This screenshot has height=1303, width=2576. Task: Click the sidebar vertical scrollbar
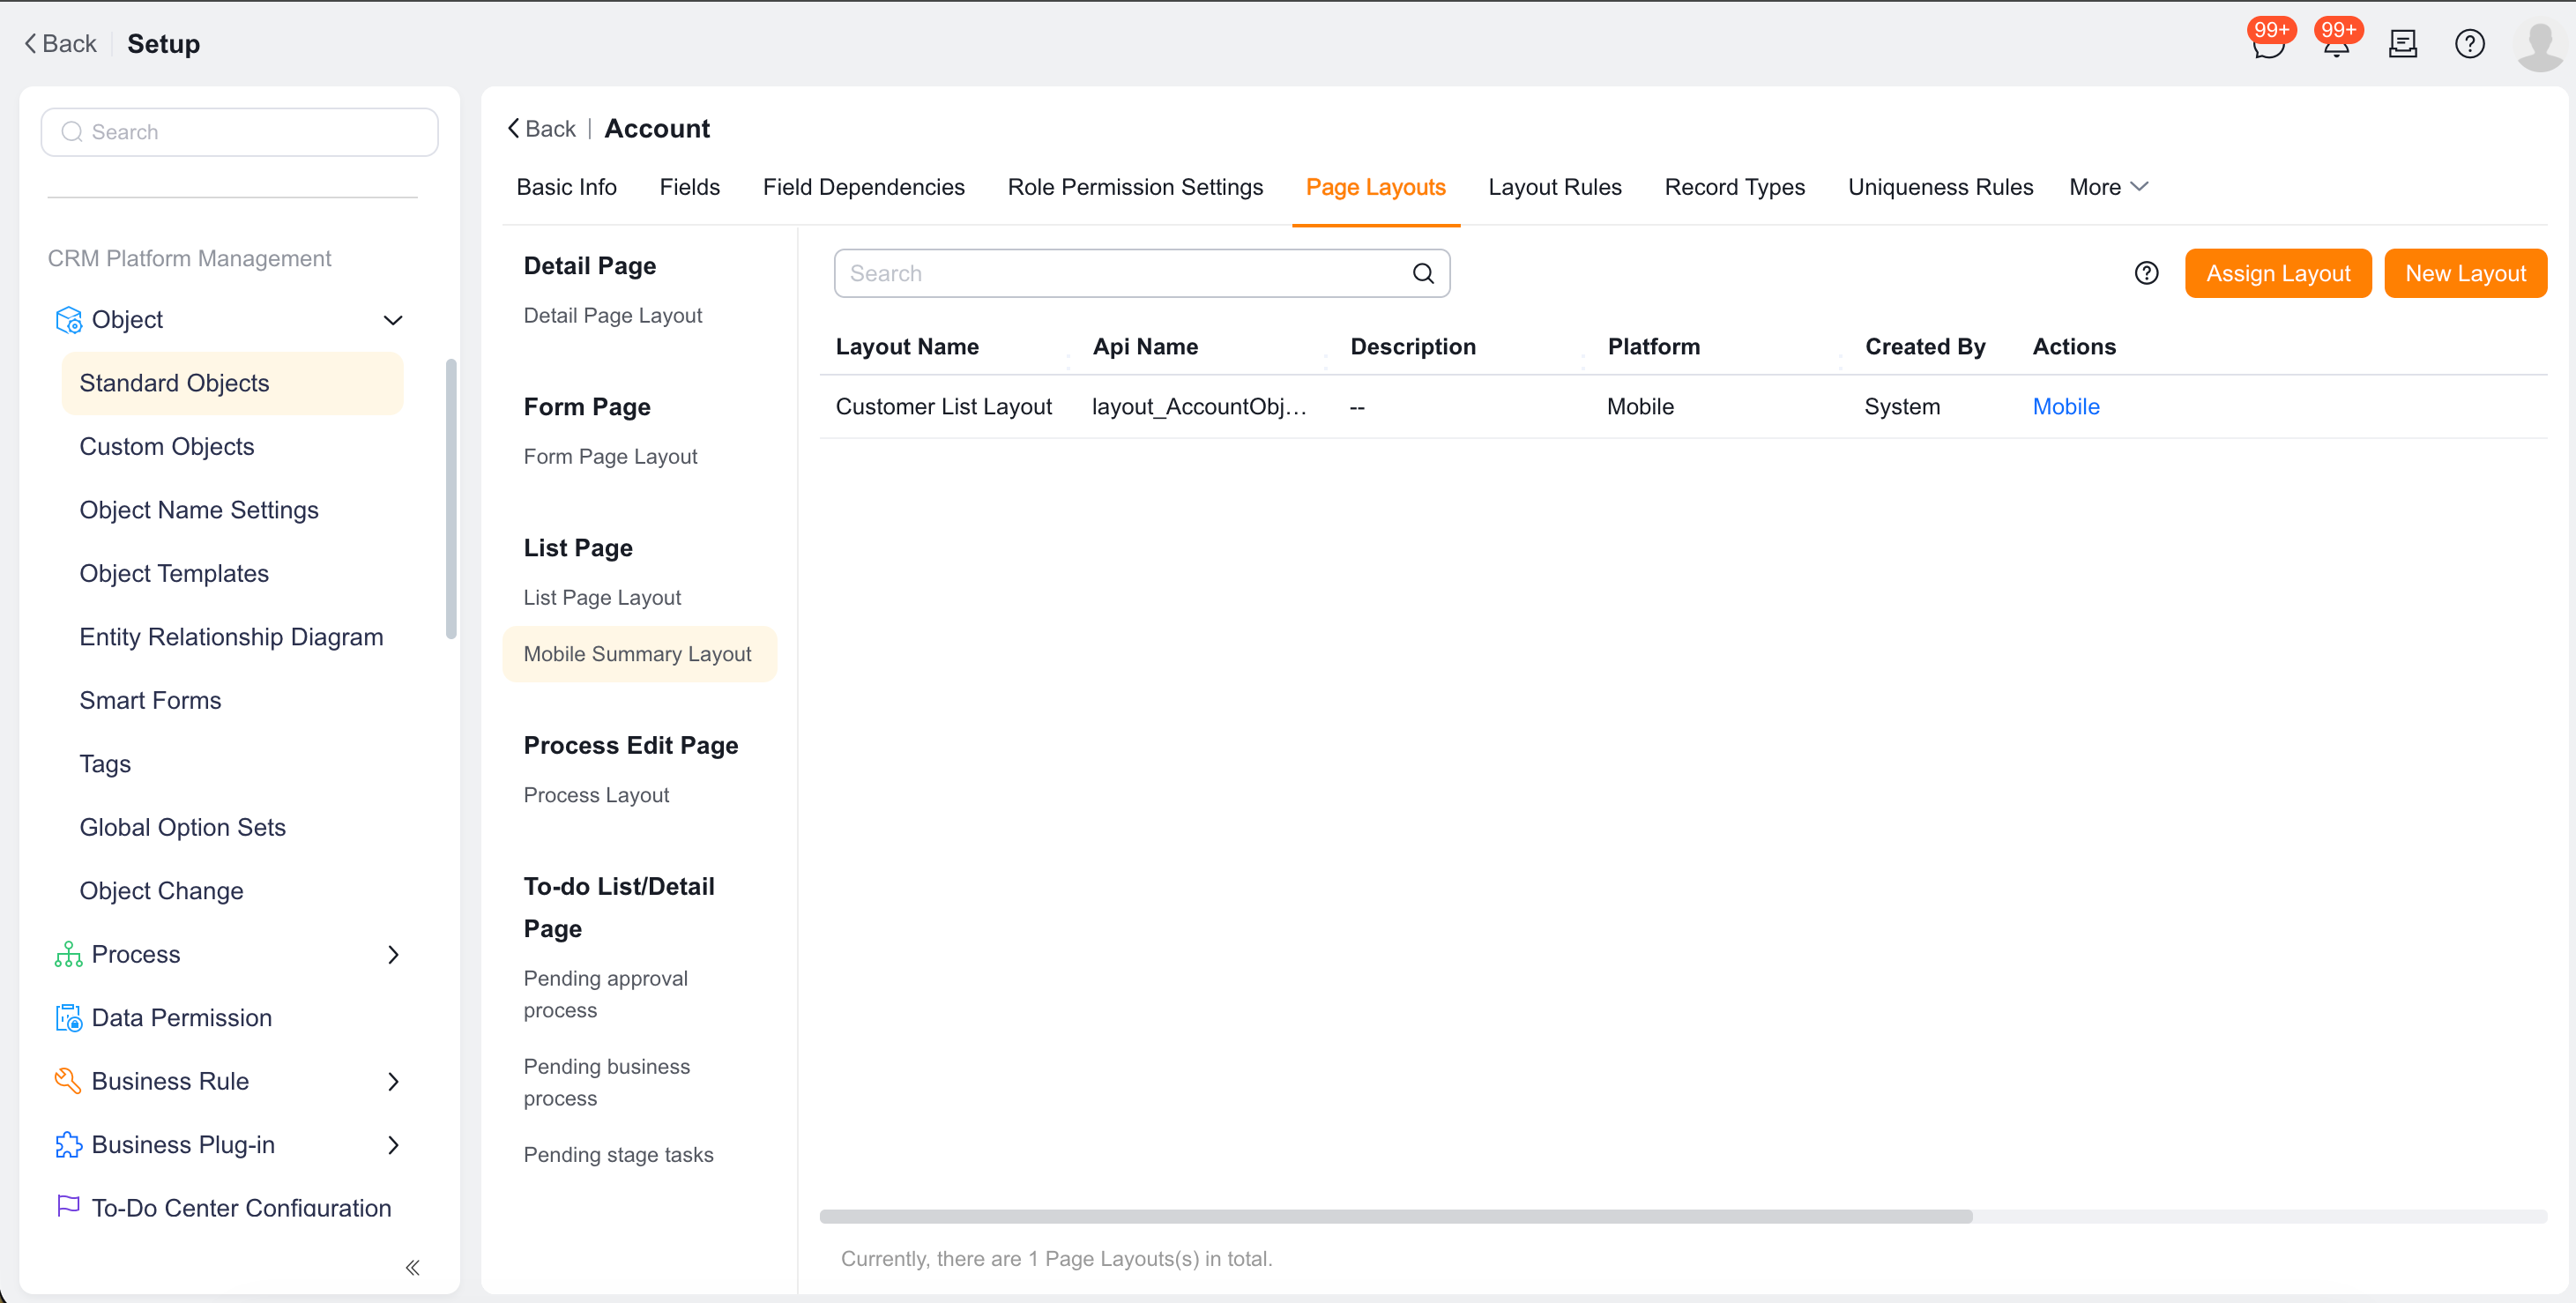pyautogui.click(x=451, y=498)
